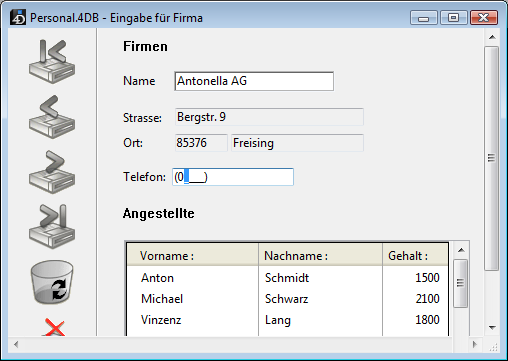This screenshot has width=508, height=361.
Task: Click the 4D application icon in title bar
Action: pyautogui.click(x=18, y=17)
